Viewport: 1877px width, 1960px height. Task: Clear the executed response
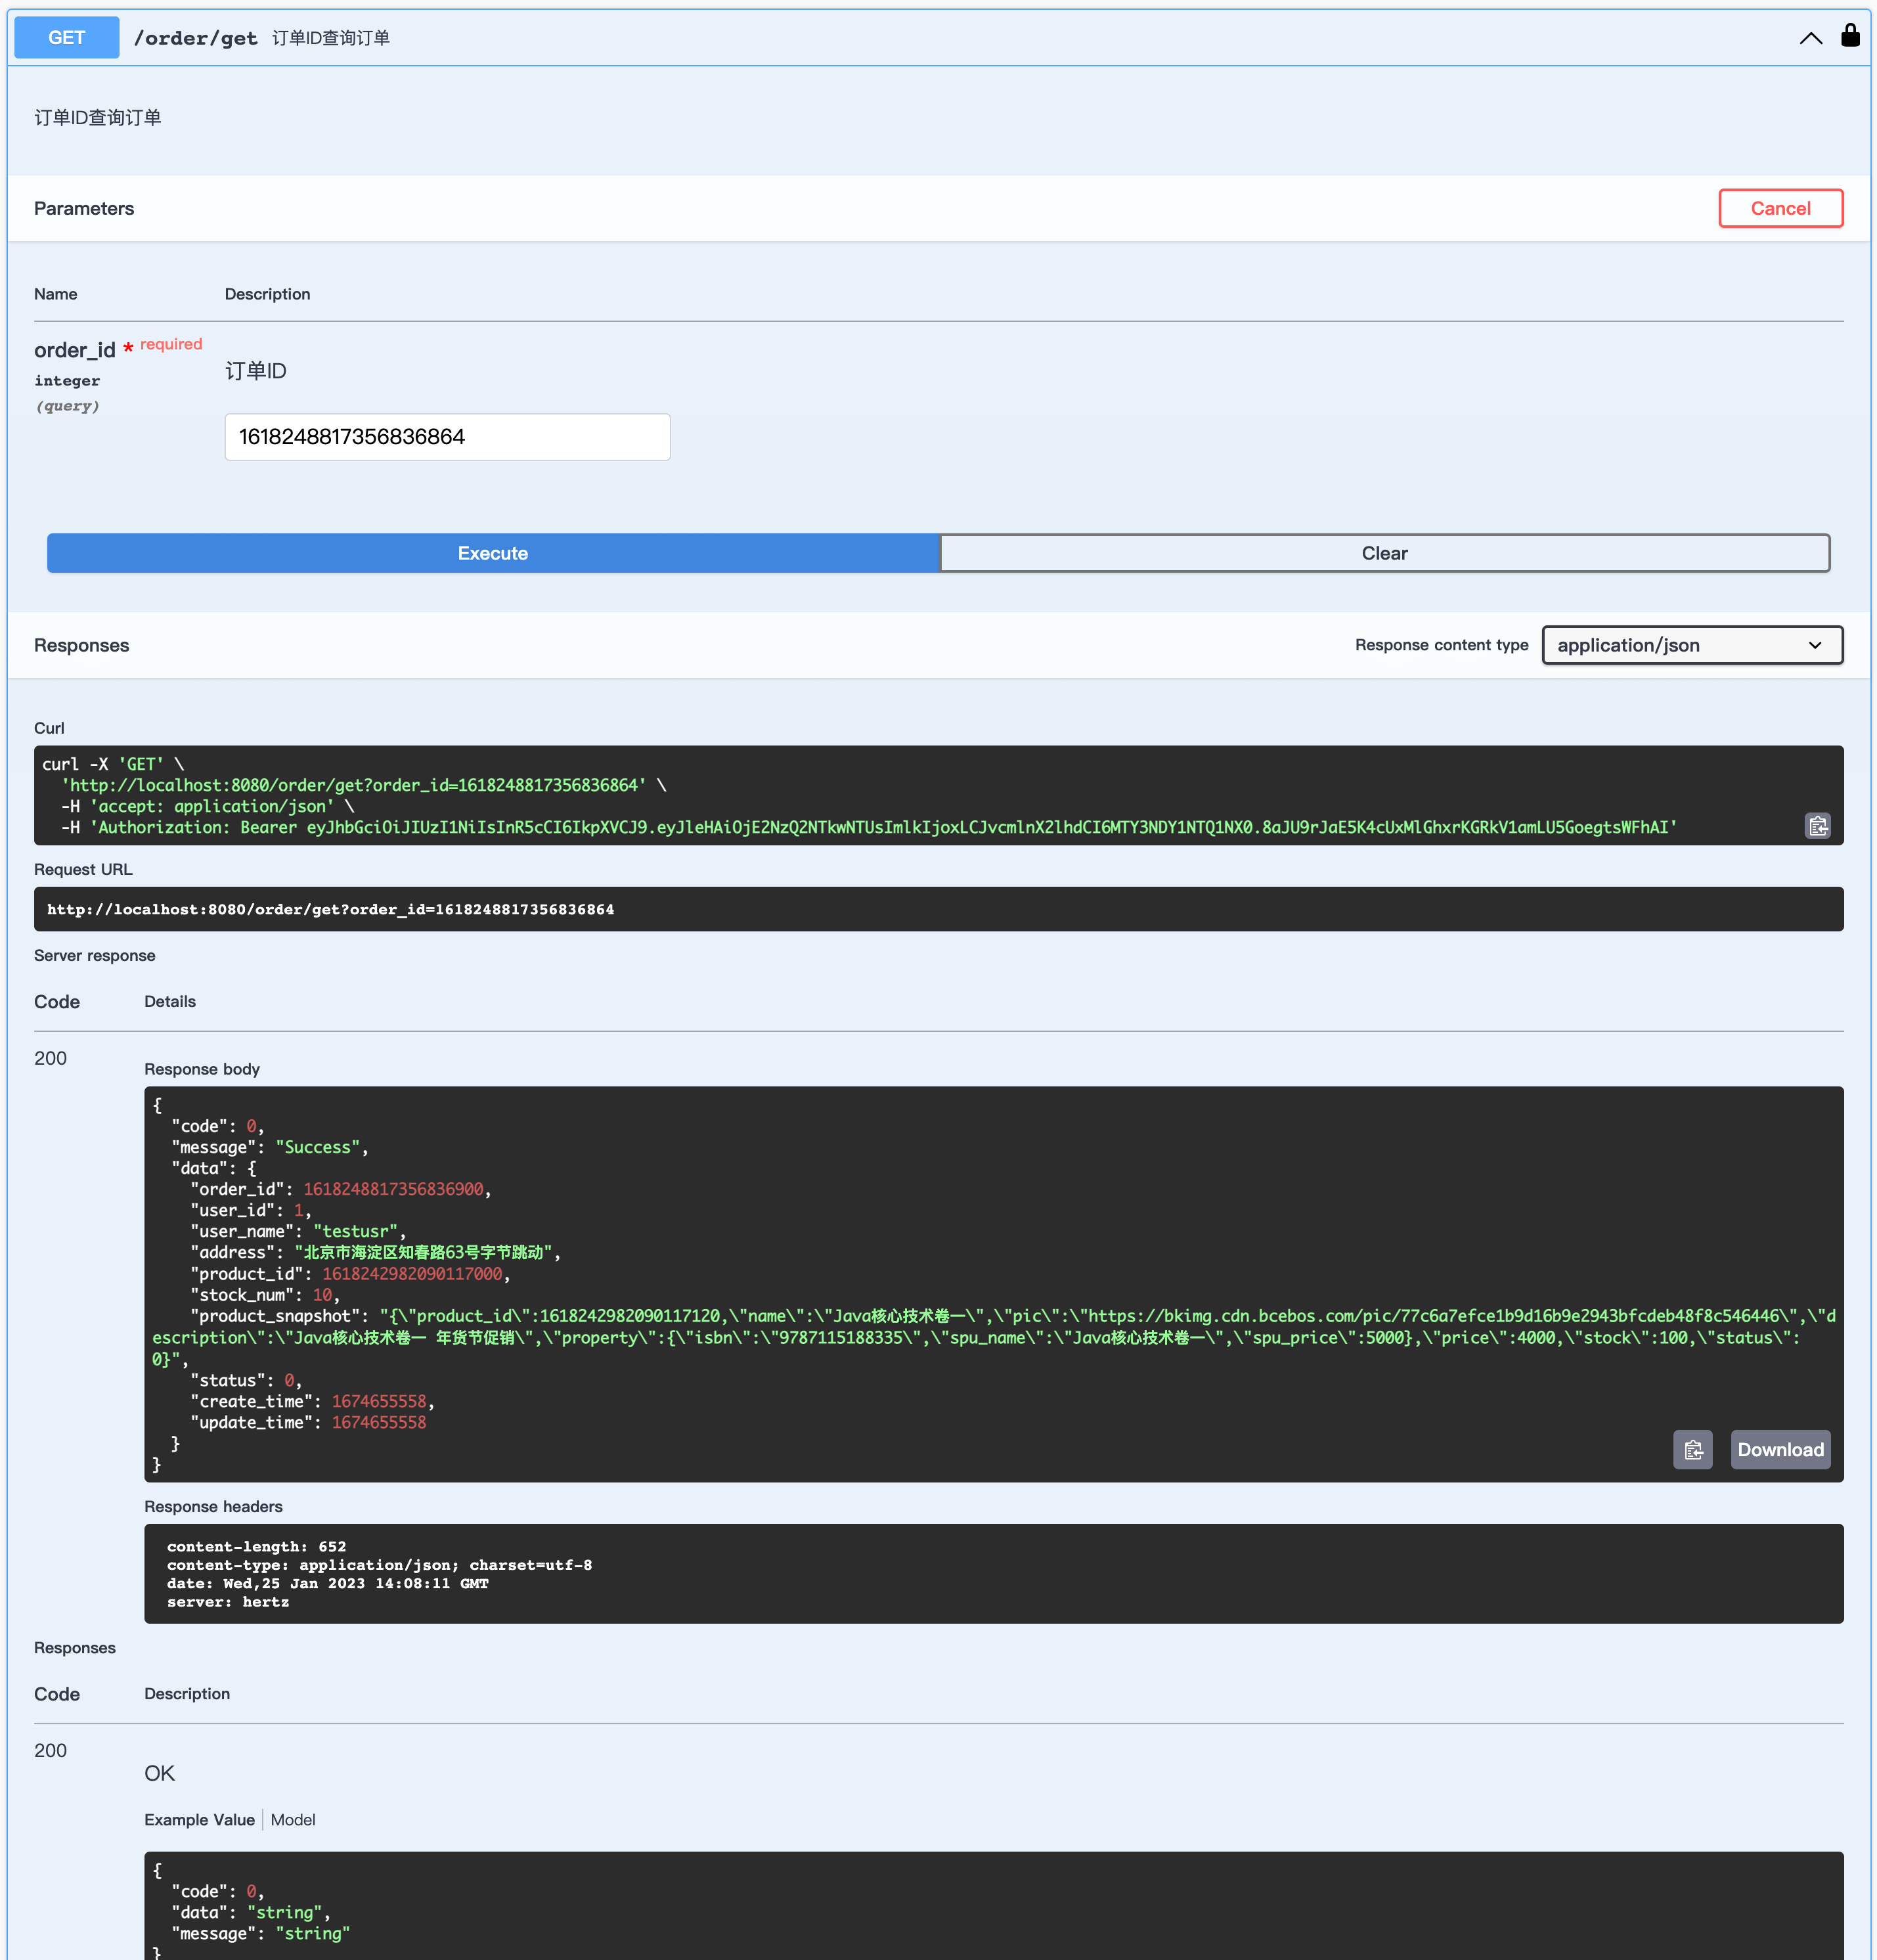tap(1384, 553)
